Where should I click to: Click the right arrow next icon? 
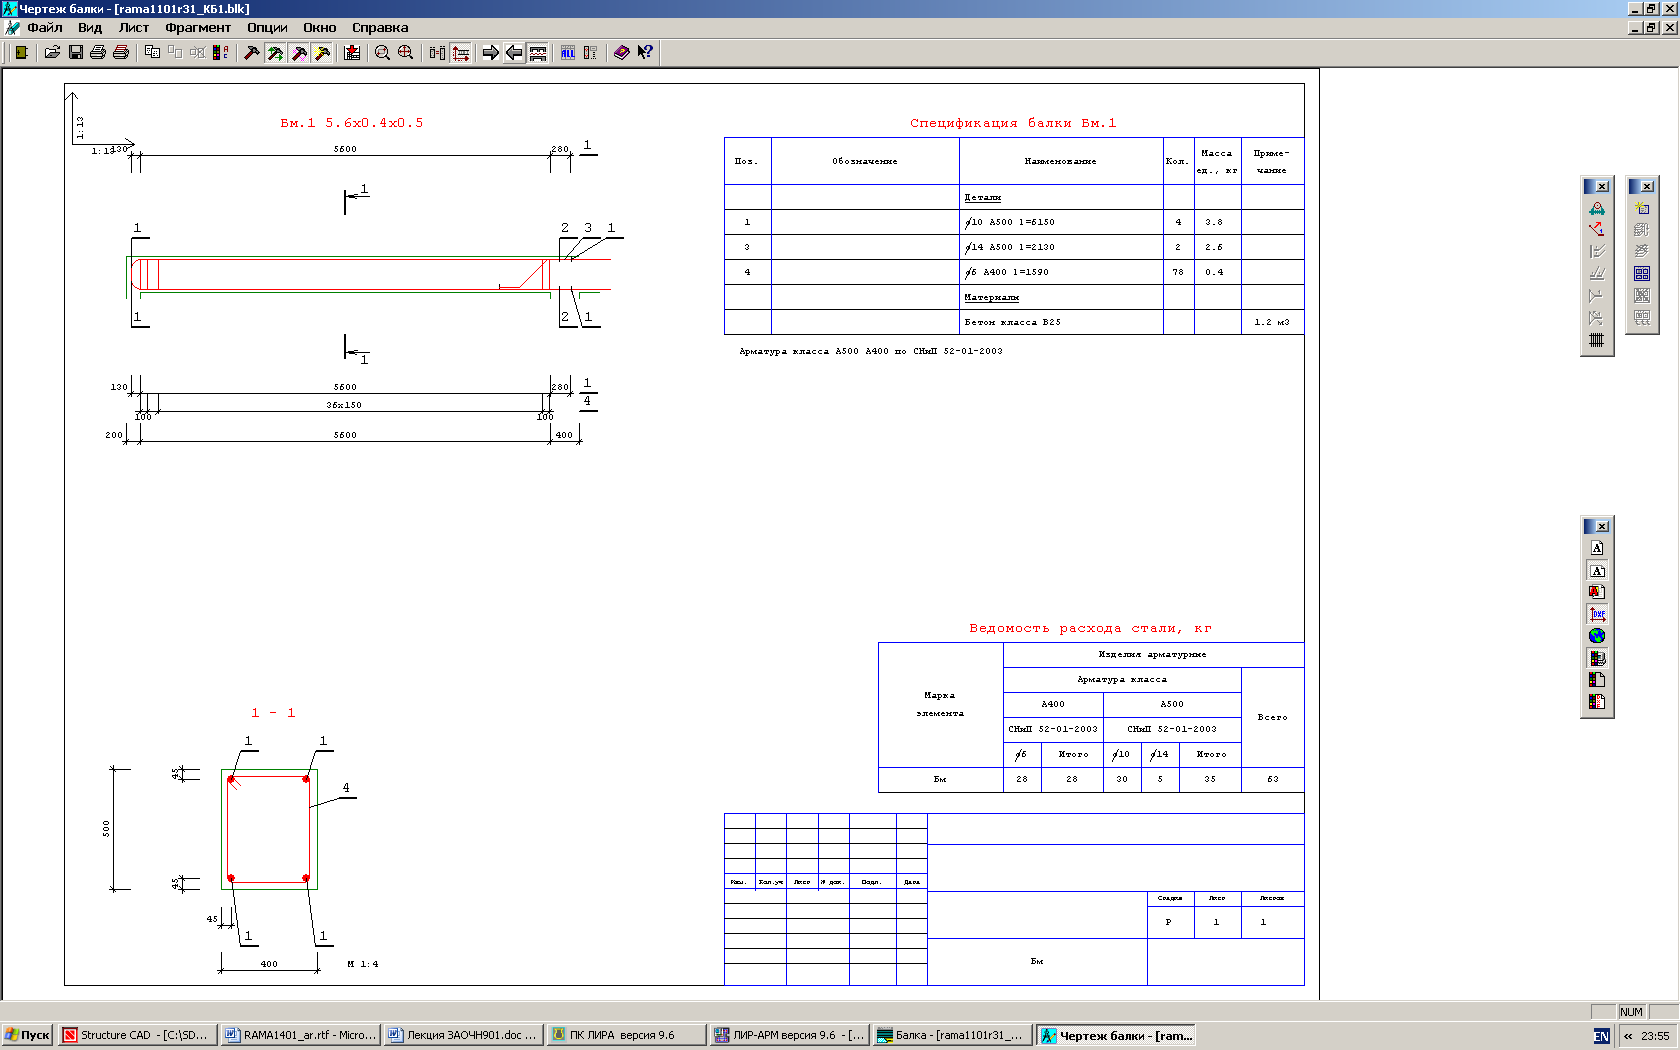click(x=490, y=53)
